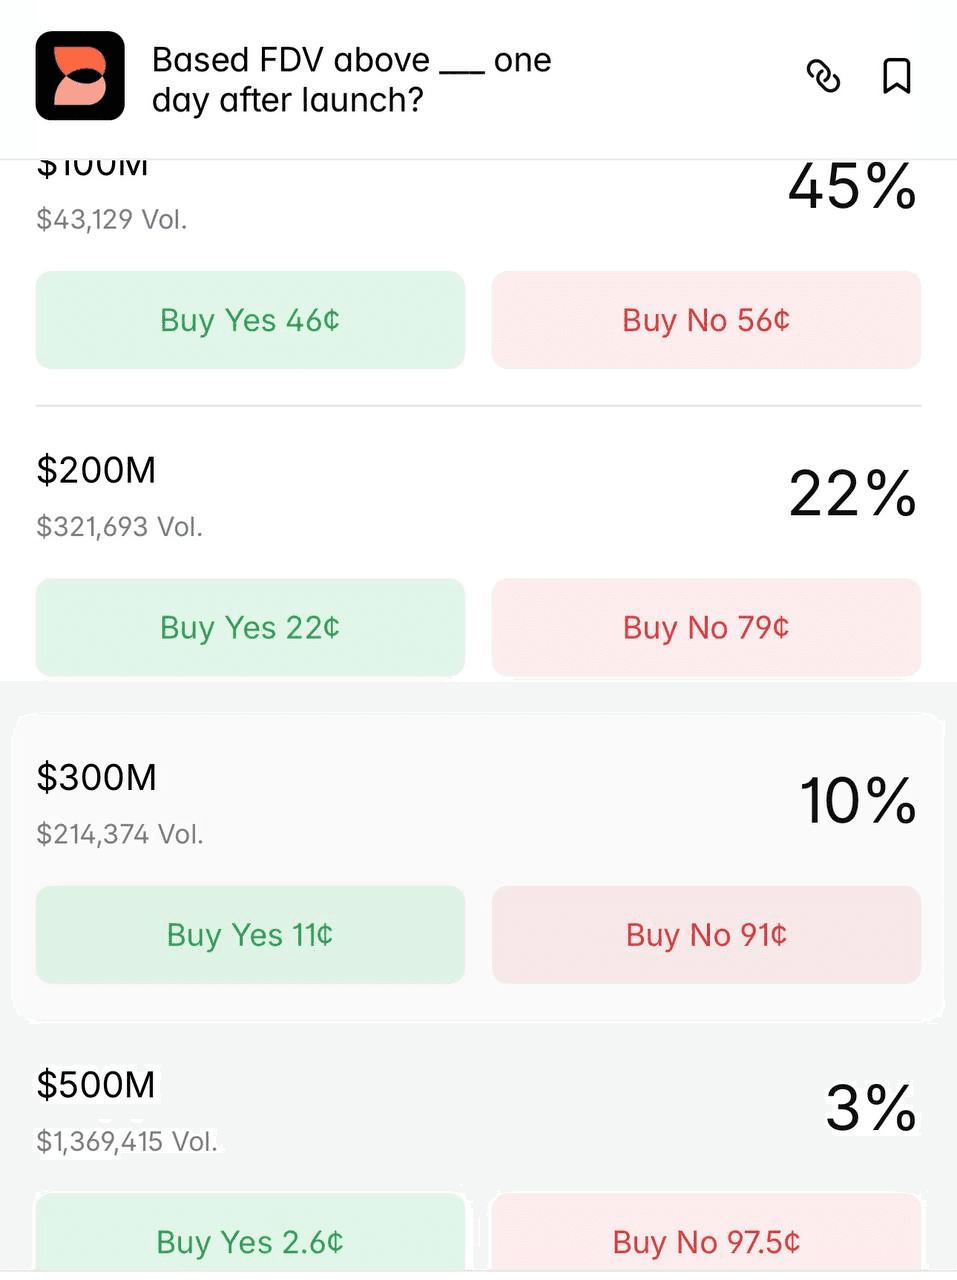The width and height of the screenshot is (957, 1280).
Task: Tap Buy No 79¢ for $200M
Action: coord(706,627)
